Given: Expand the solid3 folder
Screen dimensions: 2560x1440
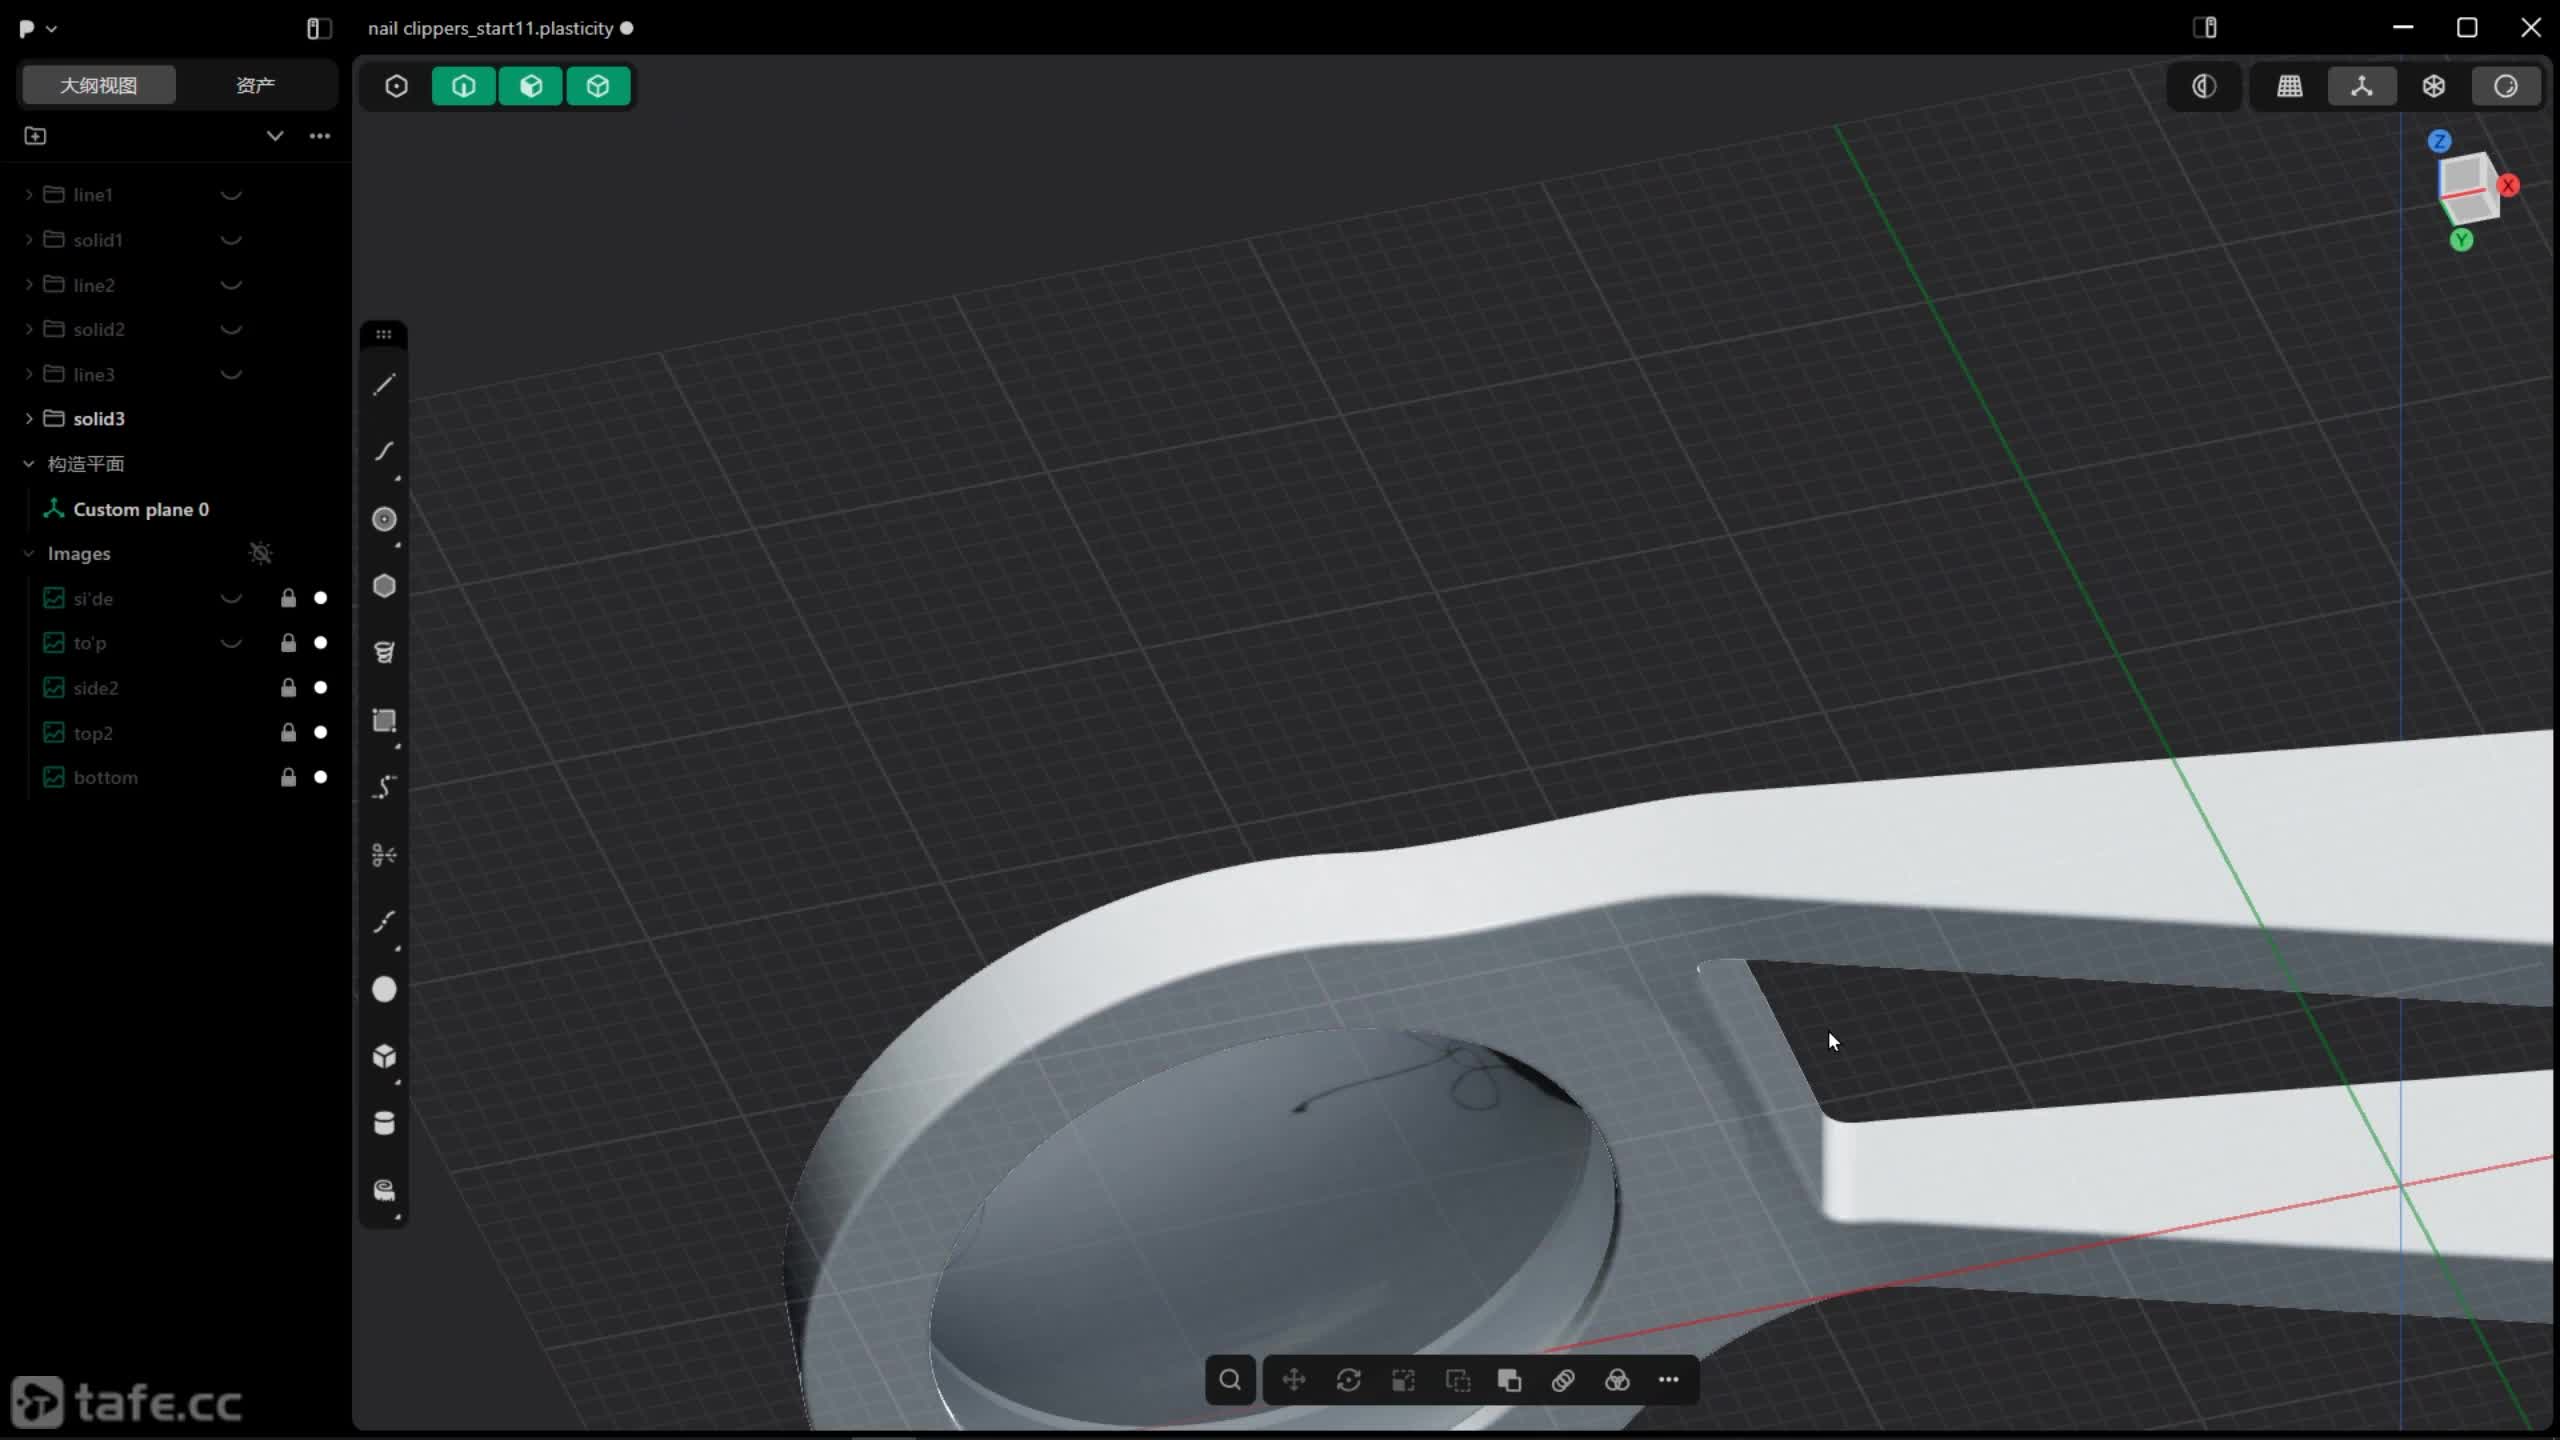Looking at the screenshot, I should tap(28, 419).
